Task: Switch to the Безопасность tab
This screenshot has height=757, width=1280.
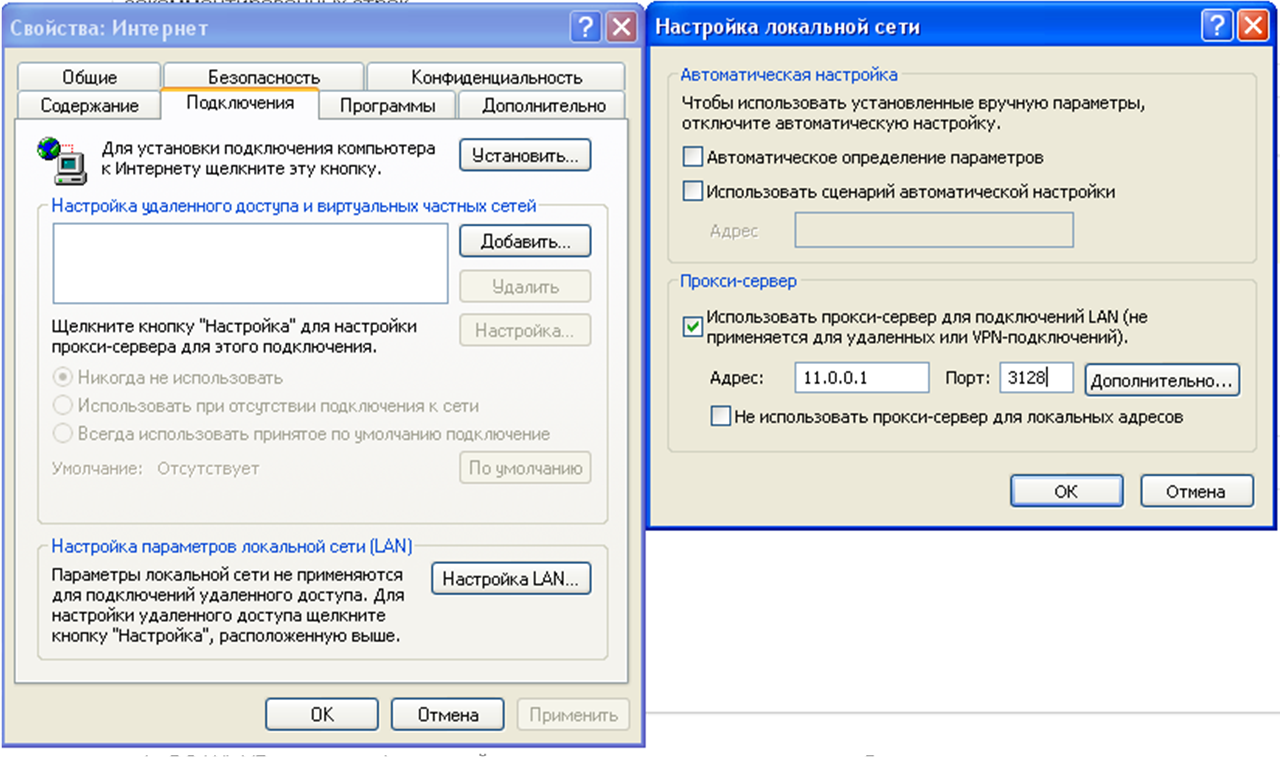Action: click(264, 77)
